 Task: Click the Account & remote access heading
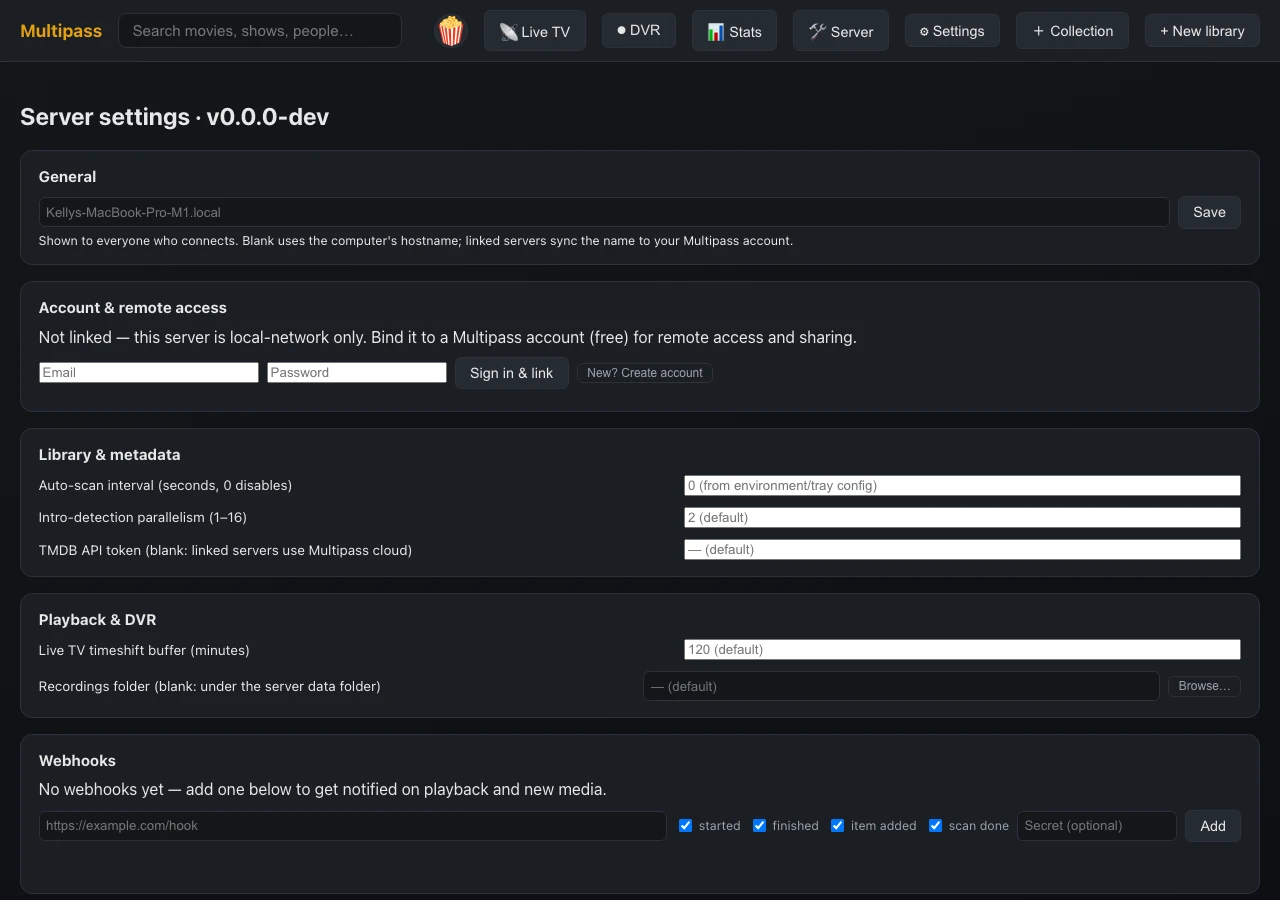[x=133, y=308]
